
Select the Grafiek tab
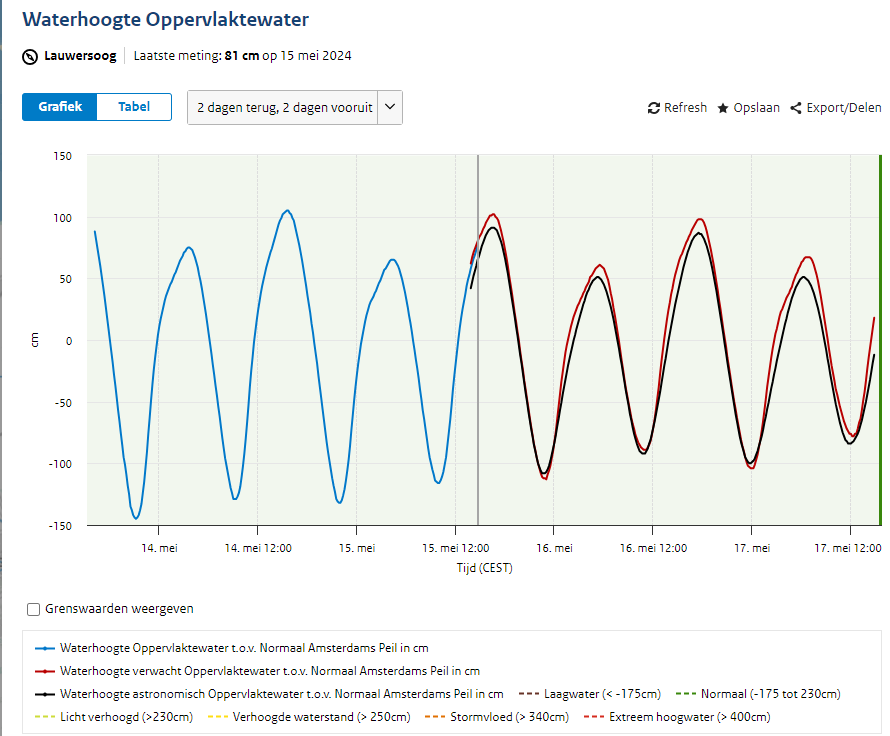[60, 107]
